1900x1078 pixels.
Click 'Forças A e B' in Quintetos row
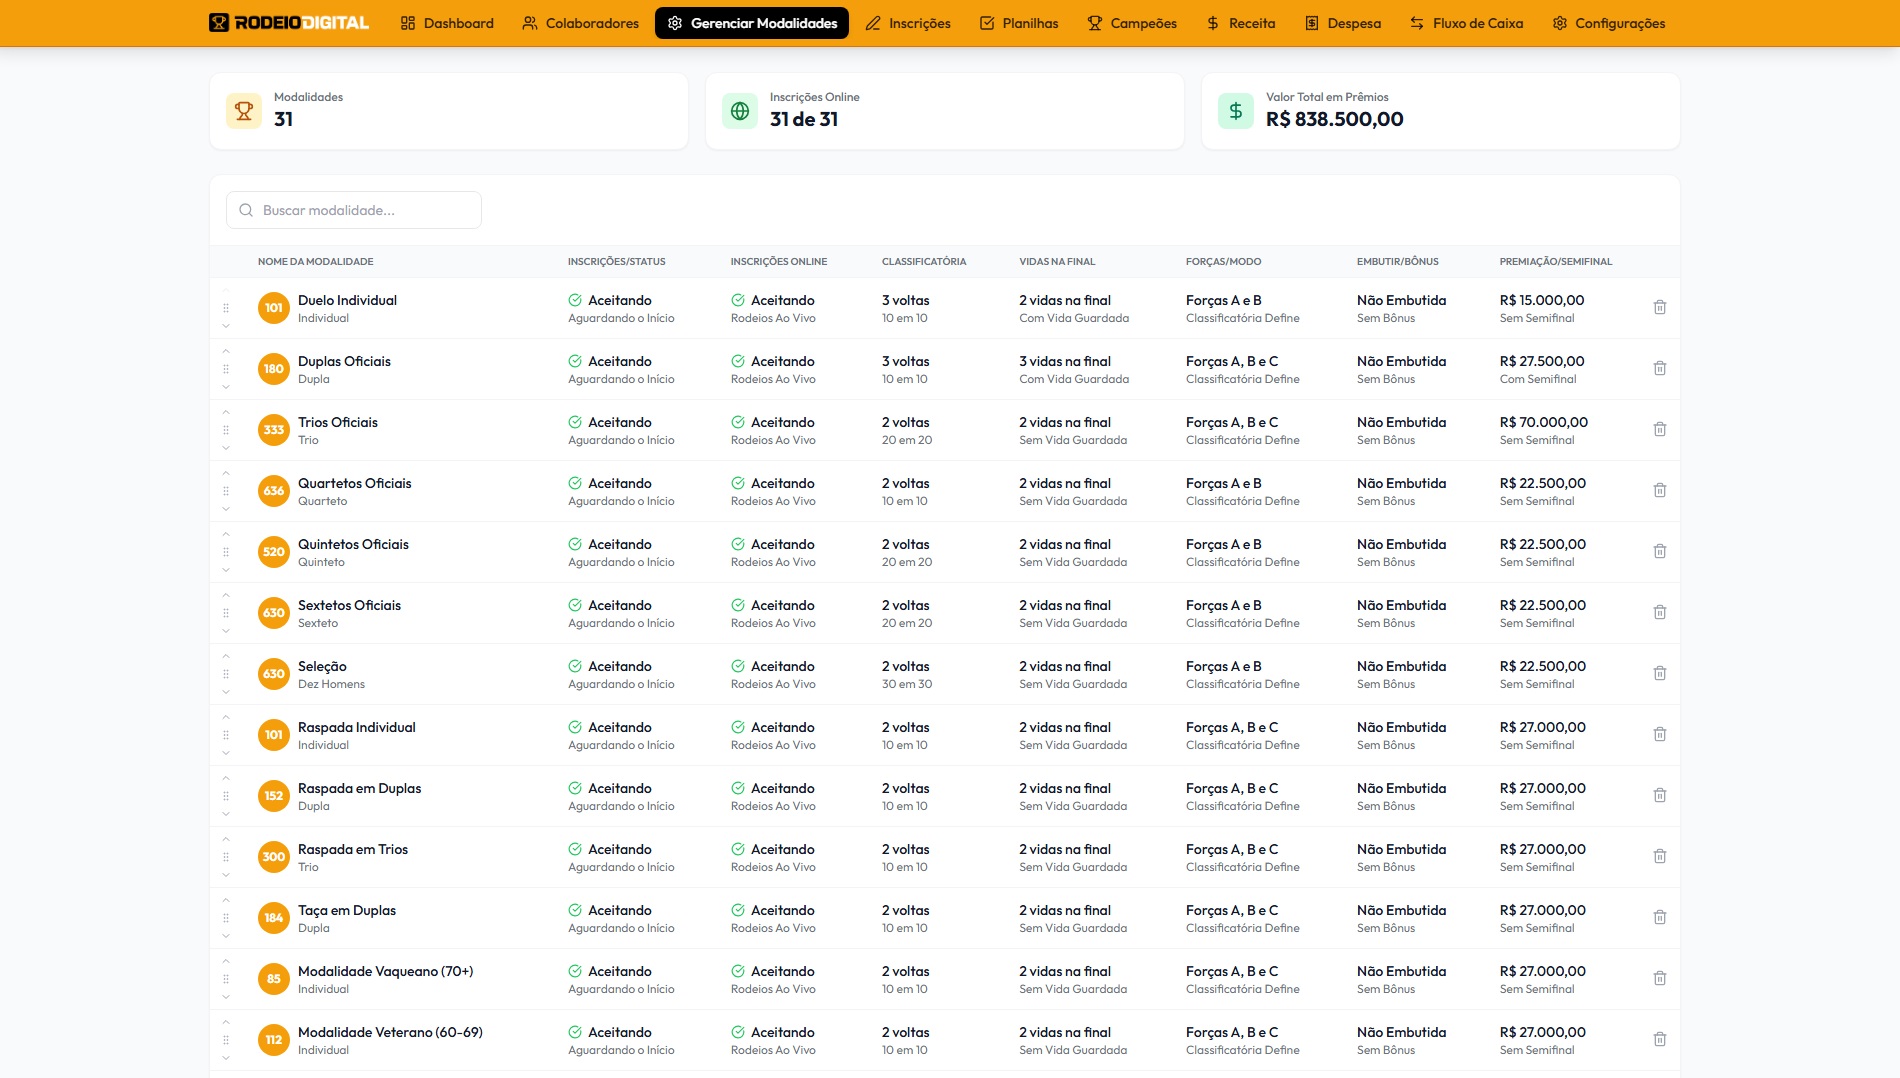[1224, 544]
